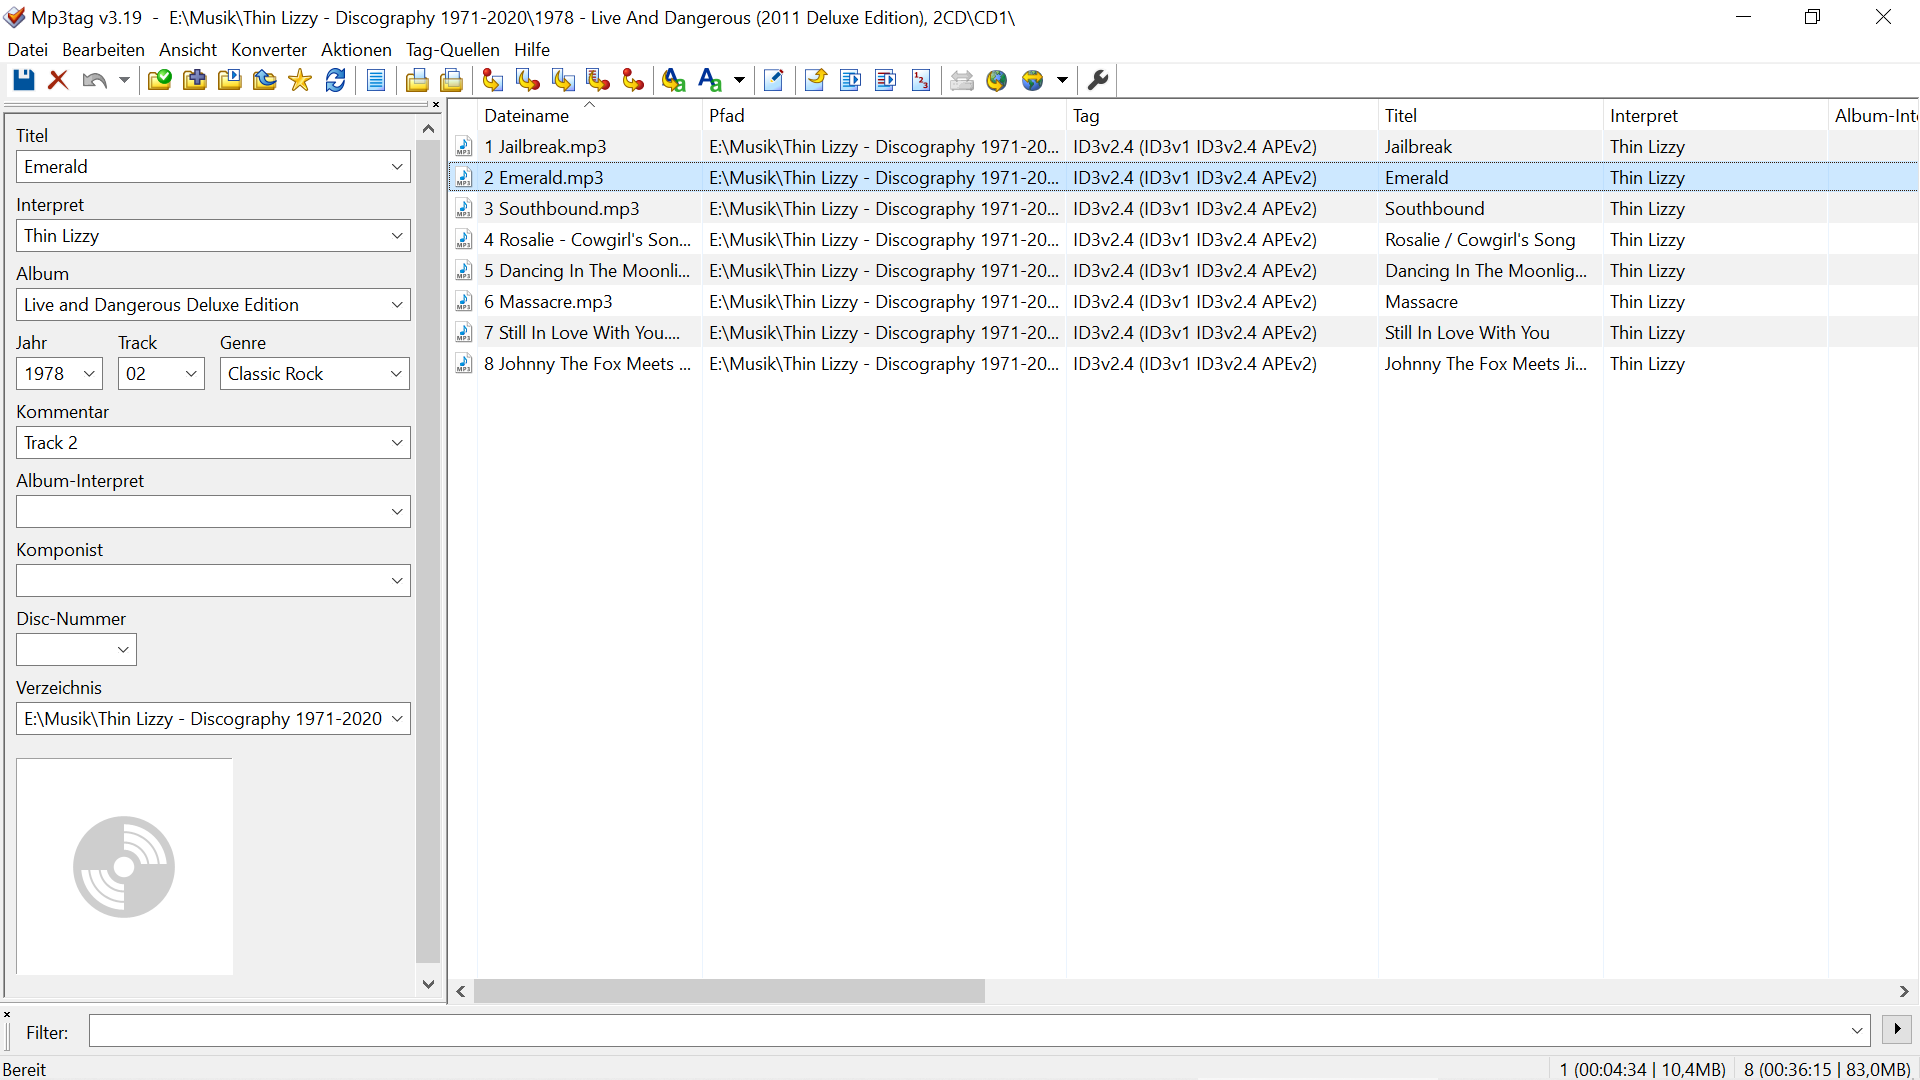Run Tag - Filename converter icon
This screenshot has width=1920, height=1080.
coord(493,80)
